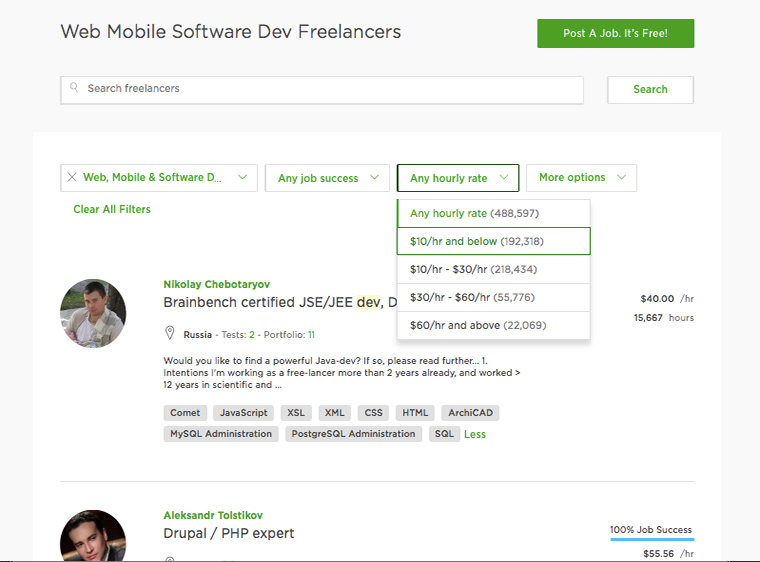Focus the Search freelancers input field
760x562 pixels.
click(322, 90)
